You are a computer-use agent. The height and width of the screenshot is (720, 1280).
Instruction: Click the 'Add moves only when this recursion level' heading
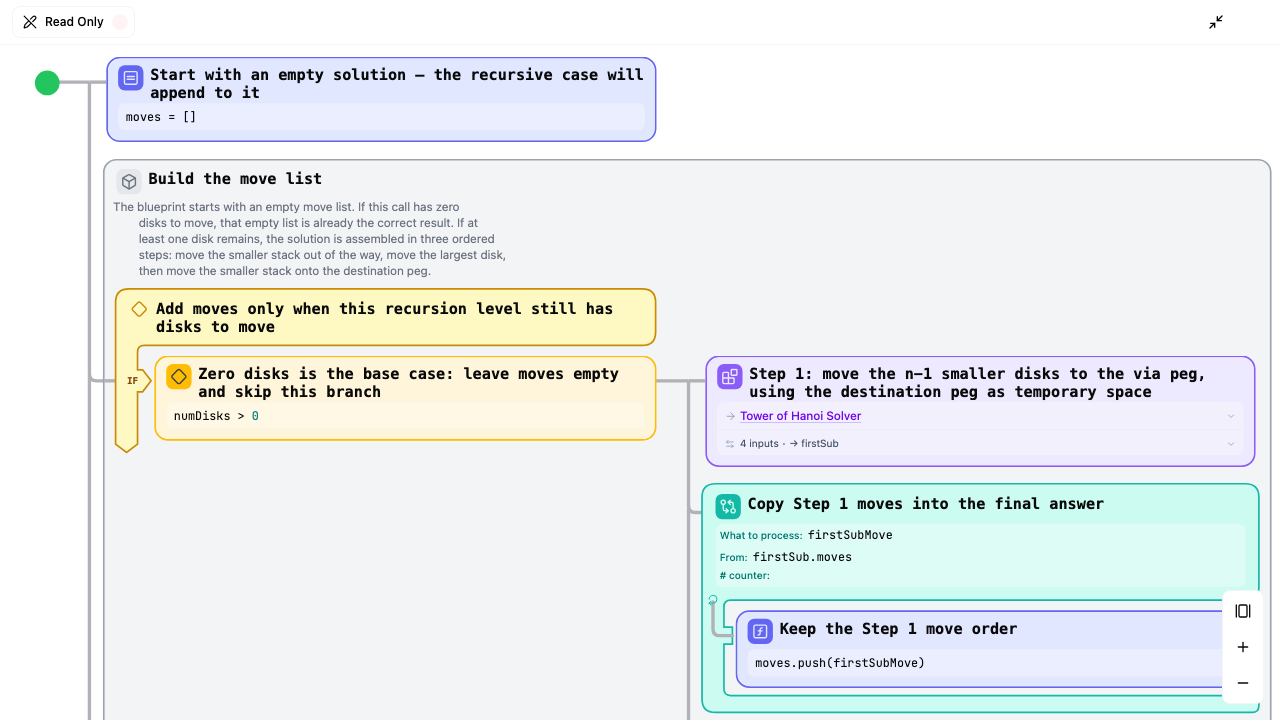pyautogui.click(x=385, y=318)
